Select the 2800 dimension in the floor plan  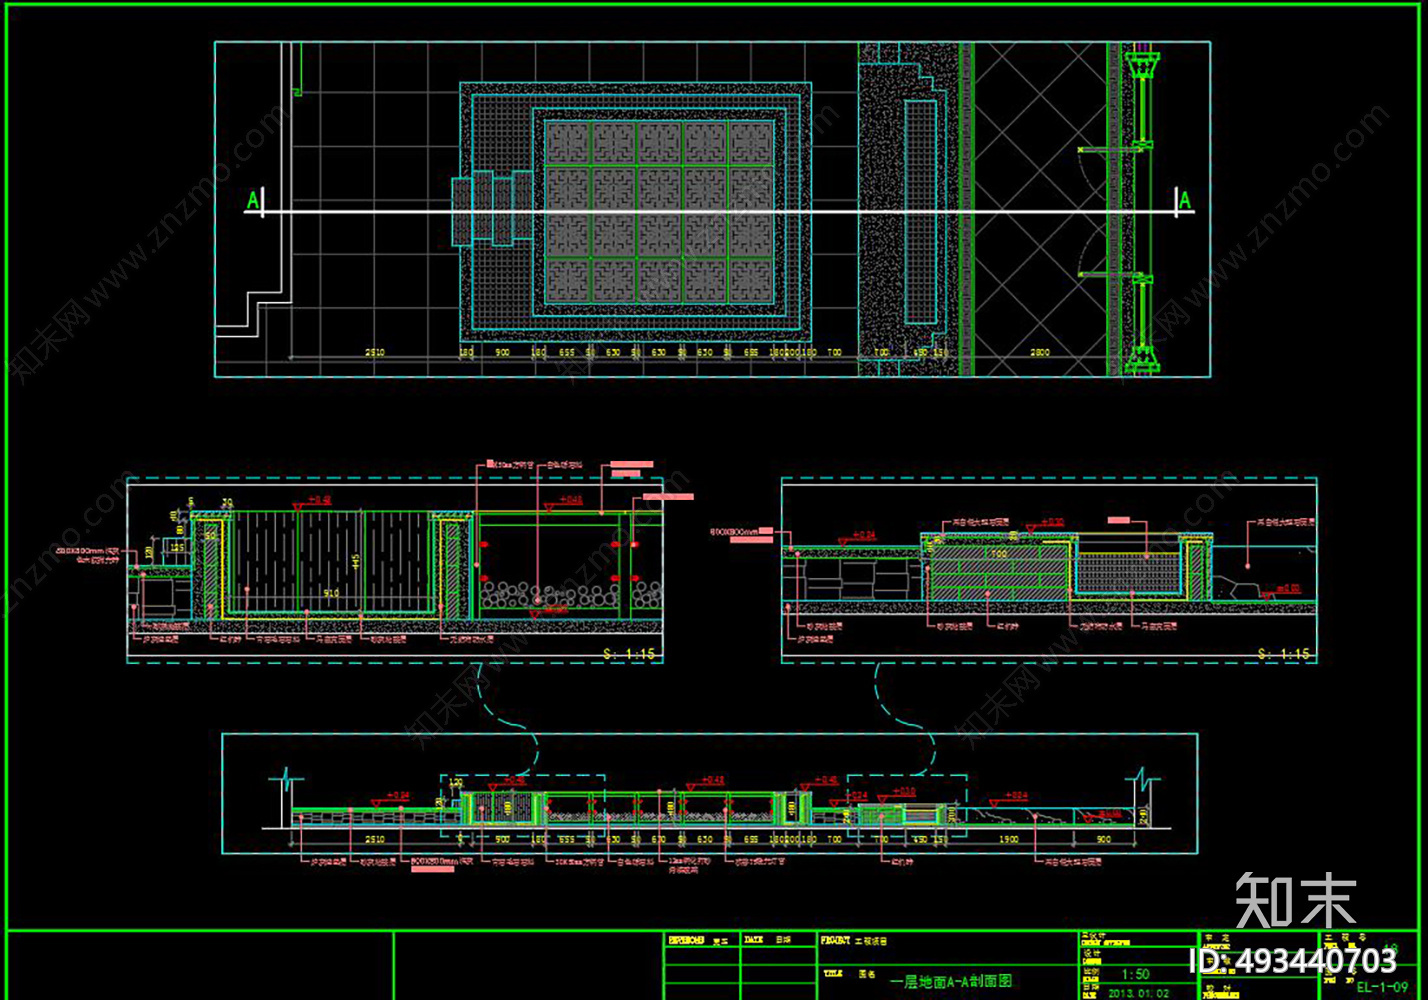point(1040,353)
